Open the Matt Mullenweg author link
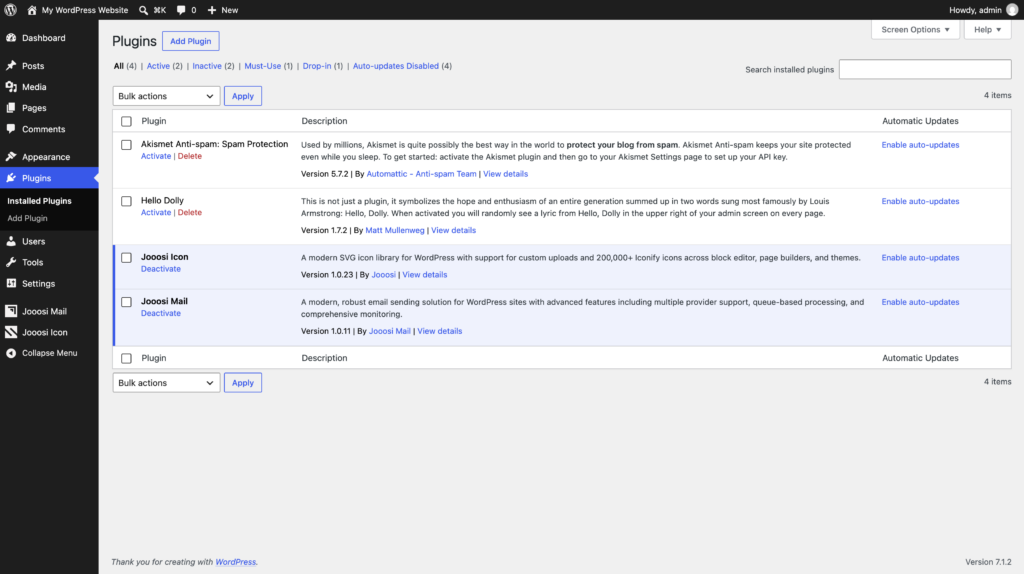Image resolution: width=1024 pixels, height=574 pixels. [394, 230]
